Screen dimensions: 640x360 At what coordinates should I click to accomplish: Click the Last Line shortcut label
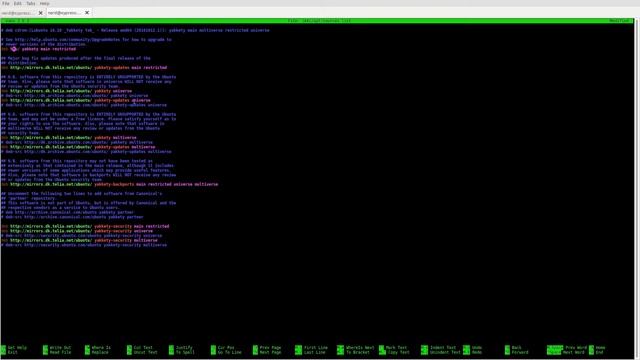314,352
